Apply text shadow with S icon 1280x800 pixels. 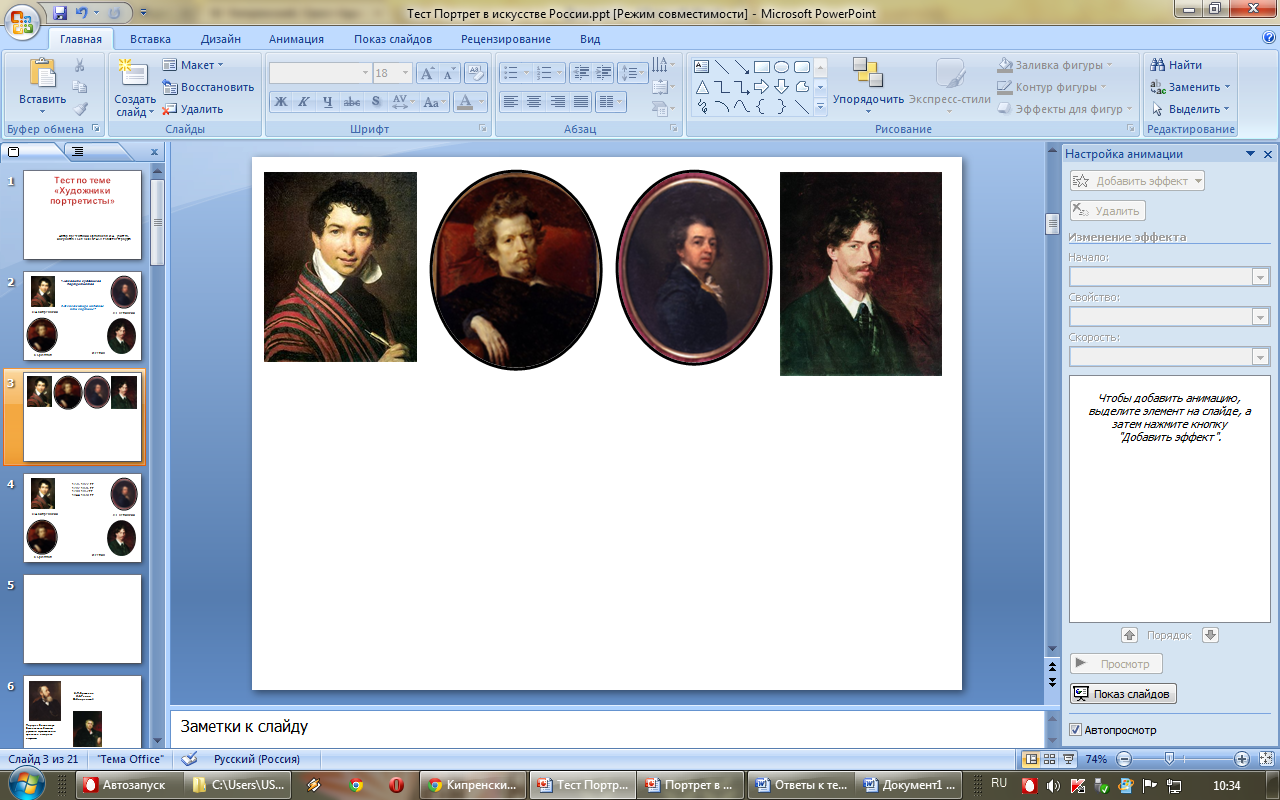(375, 102)
